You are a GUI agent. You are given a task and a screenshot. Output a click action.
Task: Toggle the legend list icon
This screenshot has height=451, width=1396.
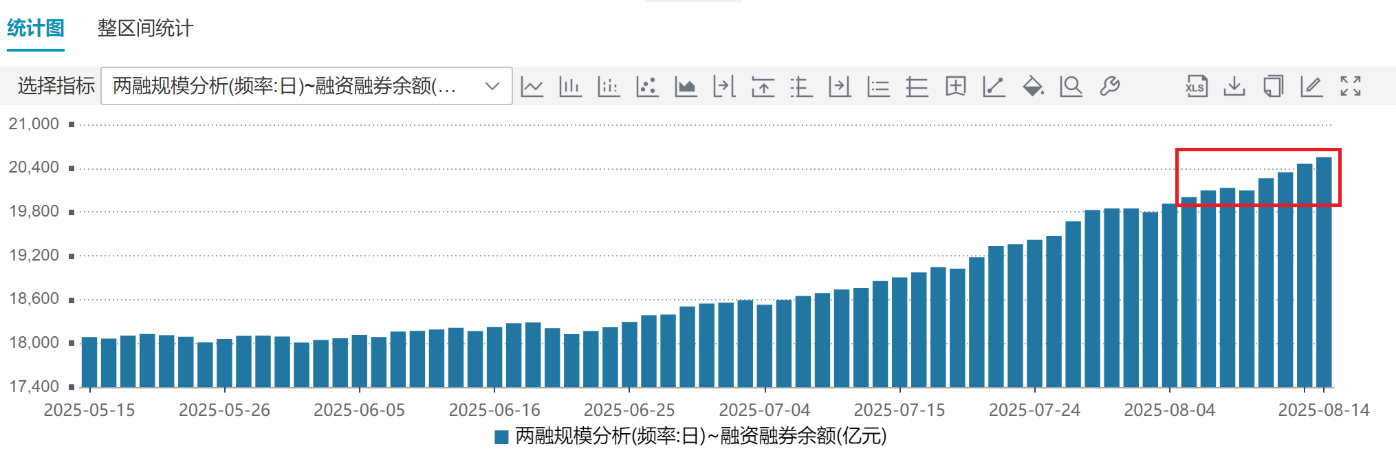pos(878,87)
